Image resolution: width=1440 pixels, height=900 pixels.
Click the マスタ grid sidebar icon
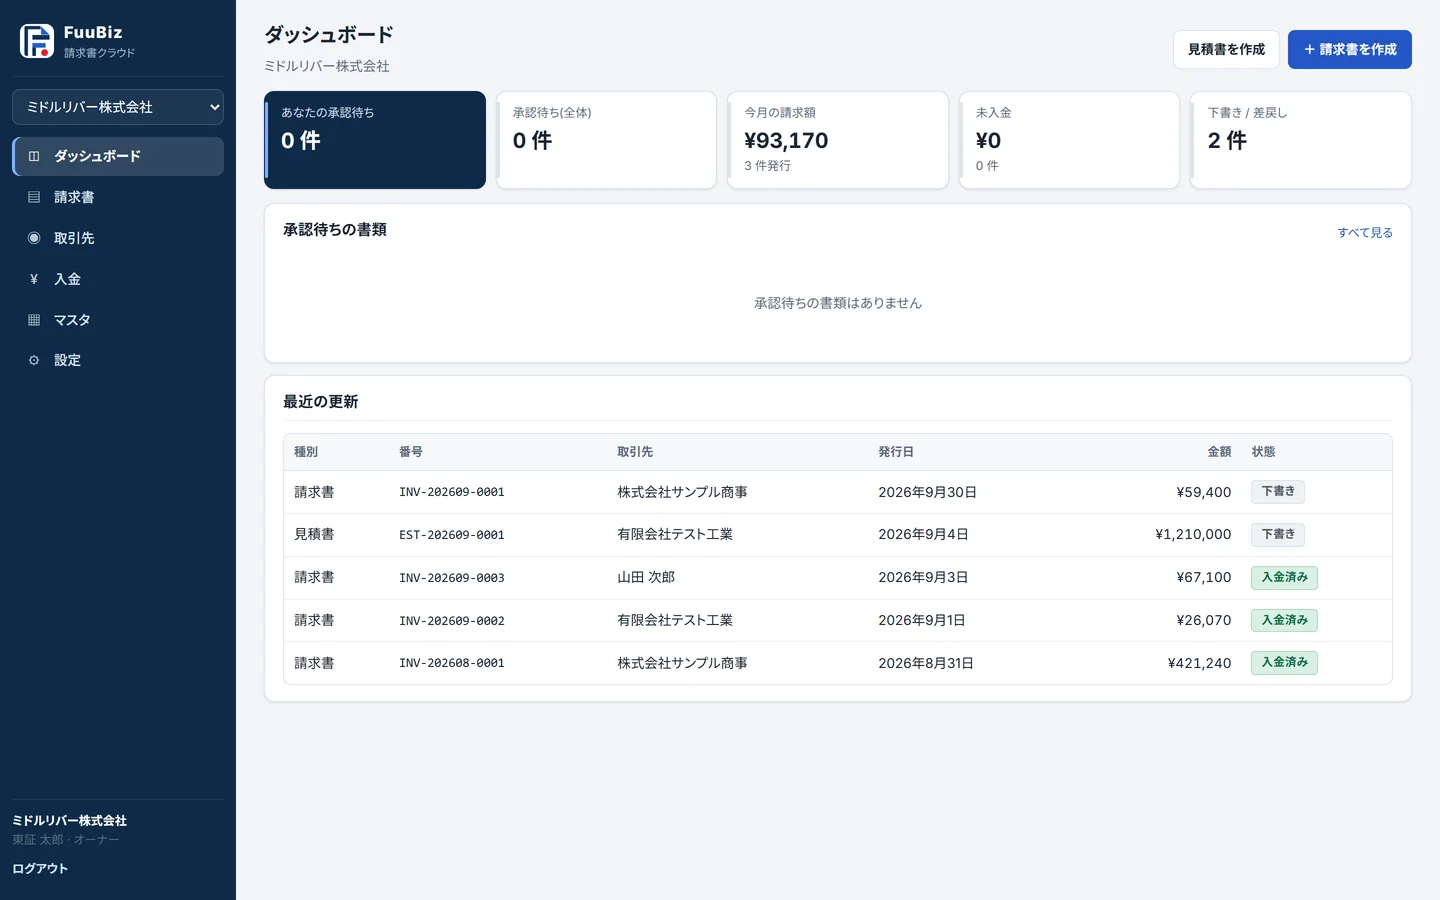tap(34, 320)
